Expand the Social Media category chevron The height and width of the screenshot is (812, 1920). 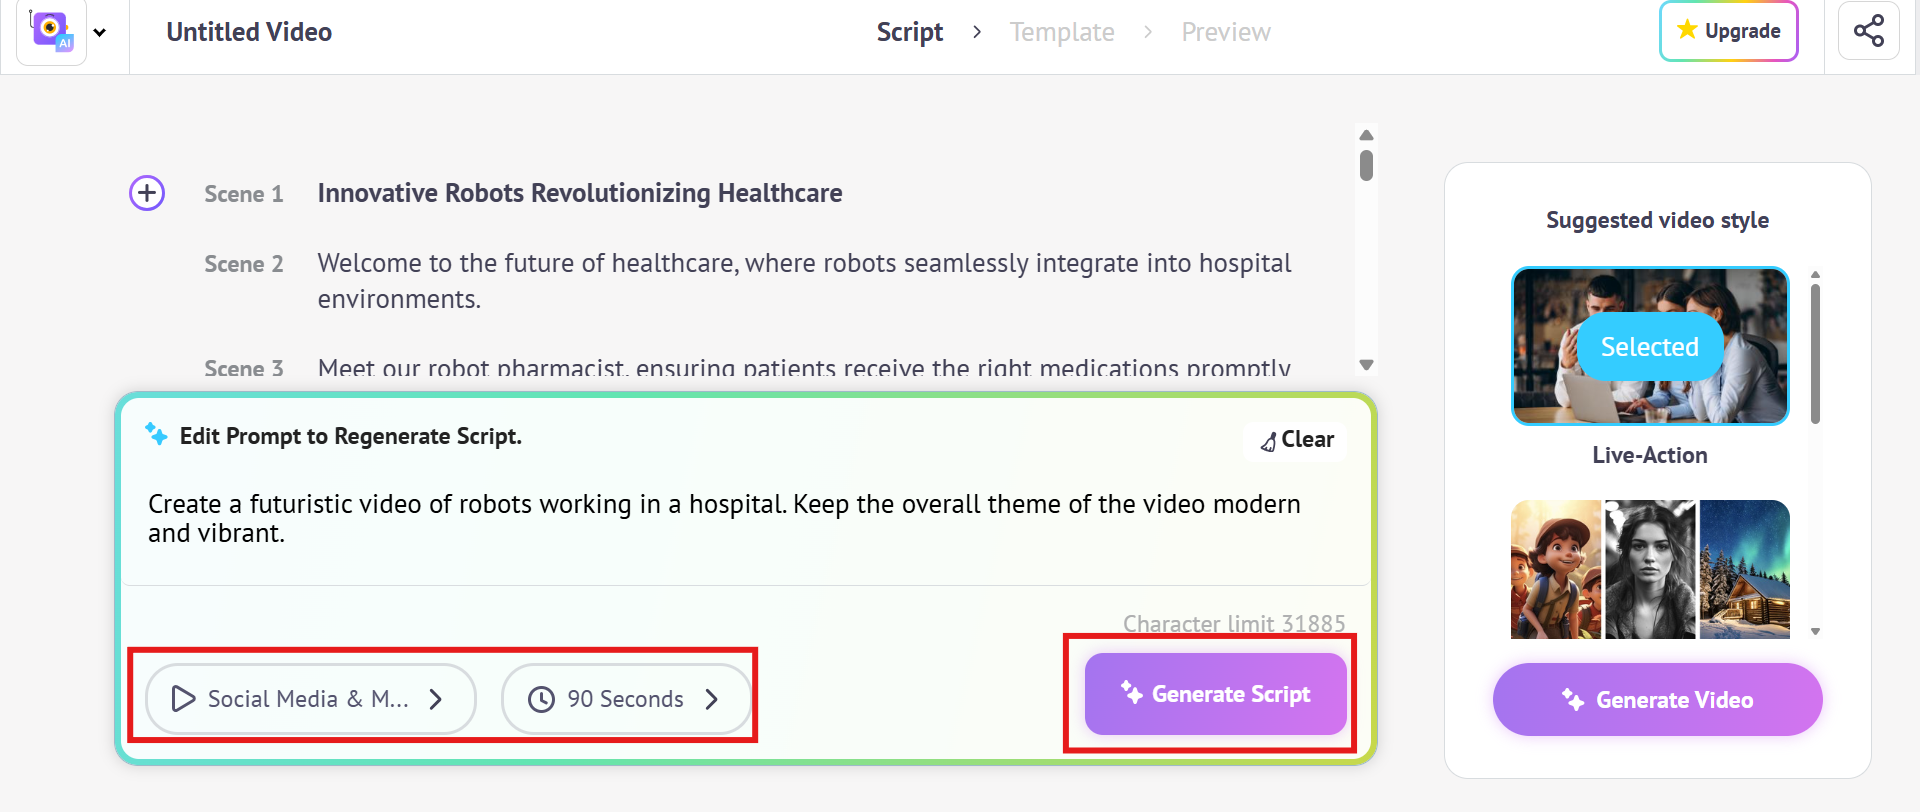436,699
